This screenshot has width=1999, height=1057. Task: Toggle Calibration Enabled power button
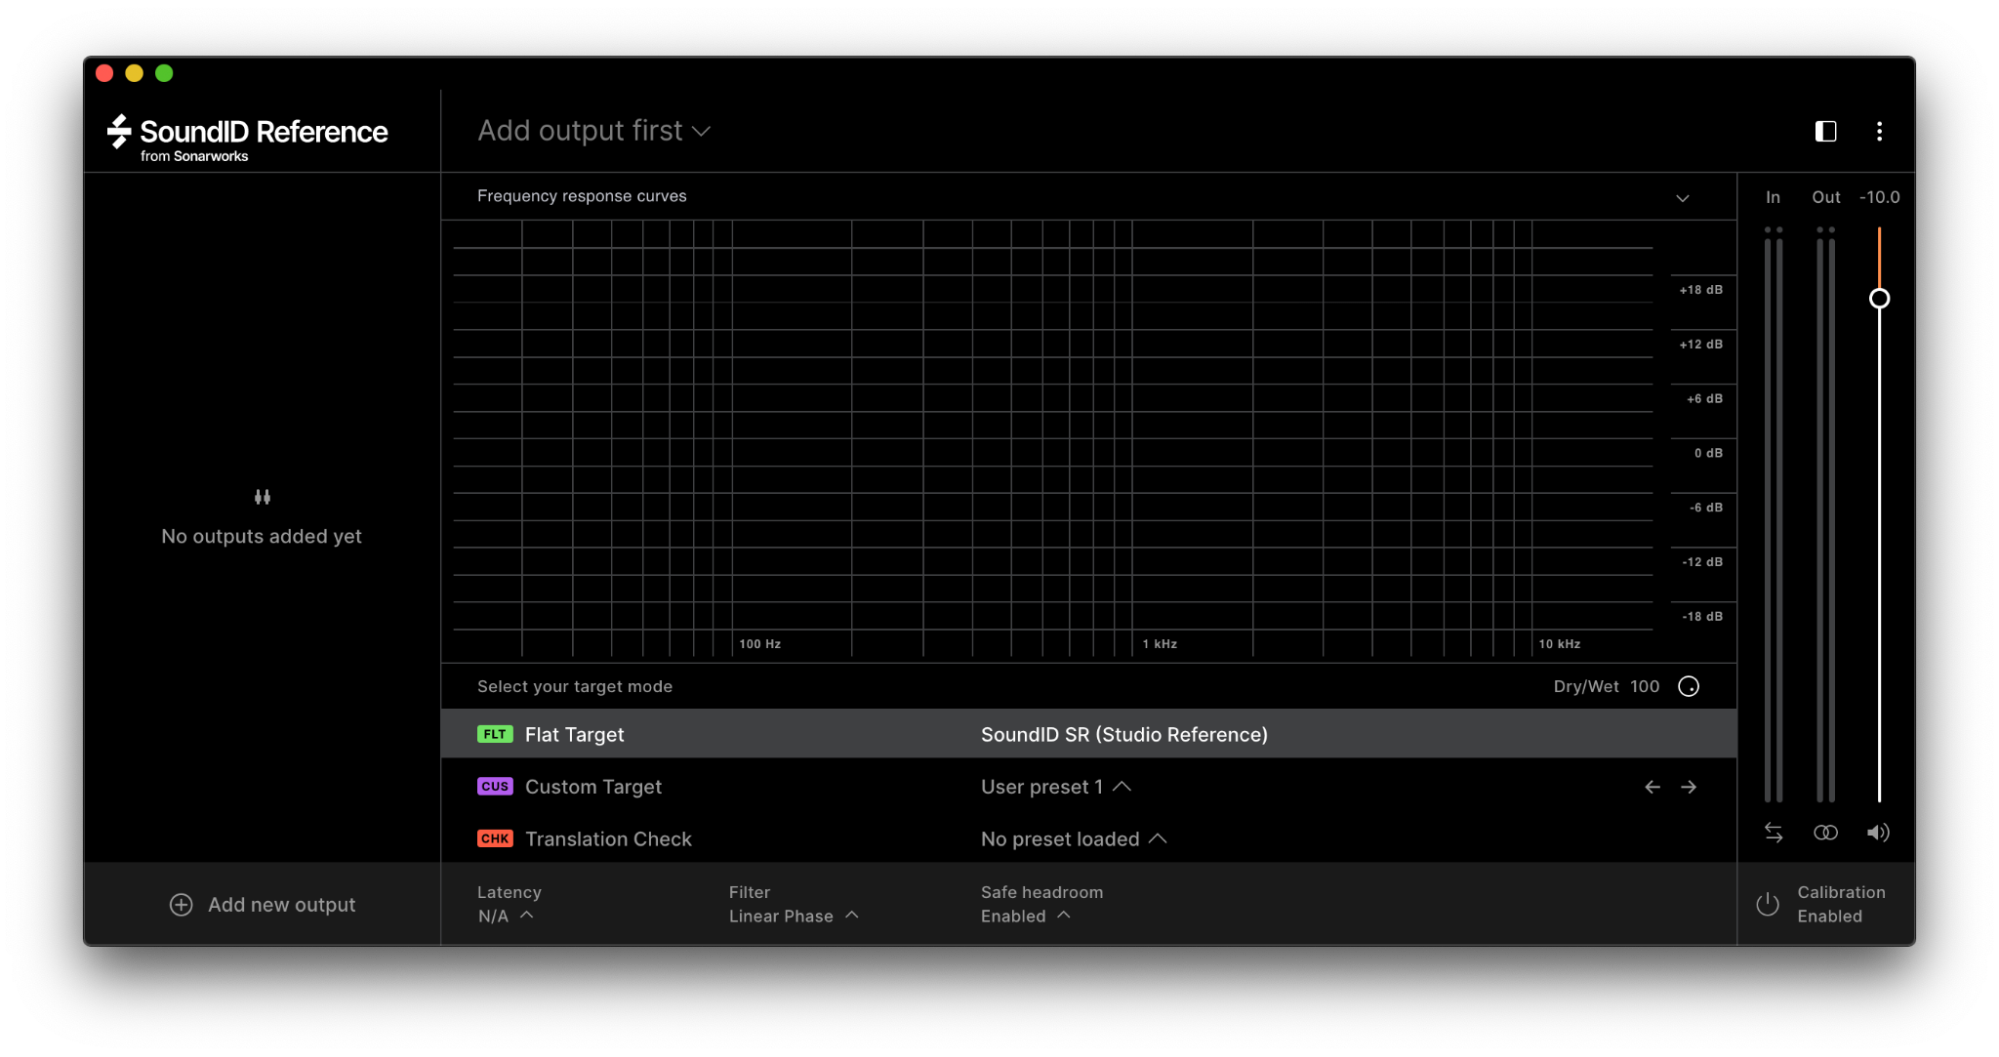pos(1767,904)
